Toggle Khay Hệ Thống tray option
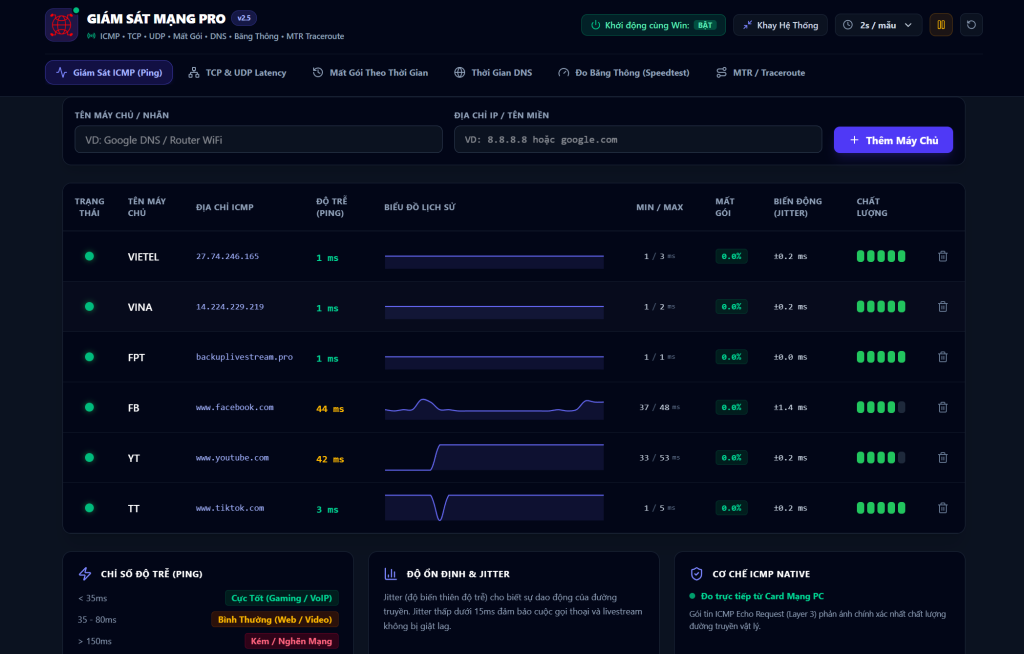The height and width of the screenshot is (654, 1024). pyautogui.click(x=780, y=25)
